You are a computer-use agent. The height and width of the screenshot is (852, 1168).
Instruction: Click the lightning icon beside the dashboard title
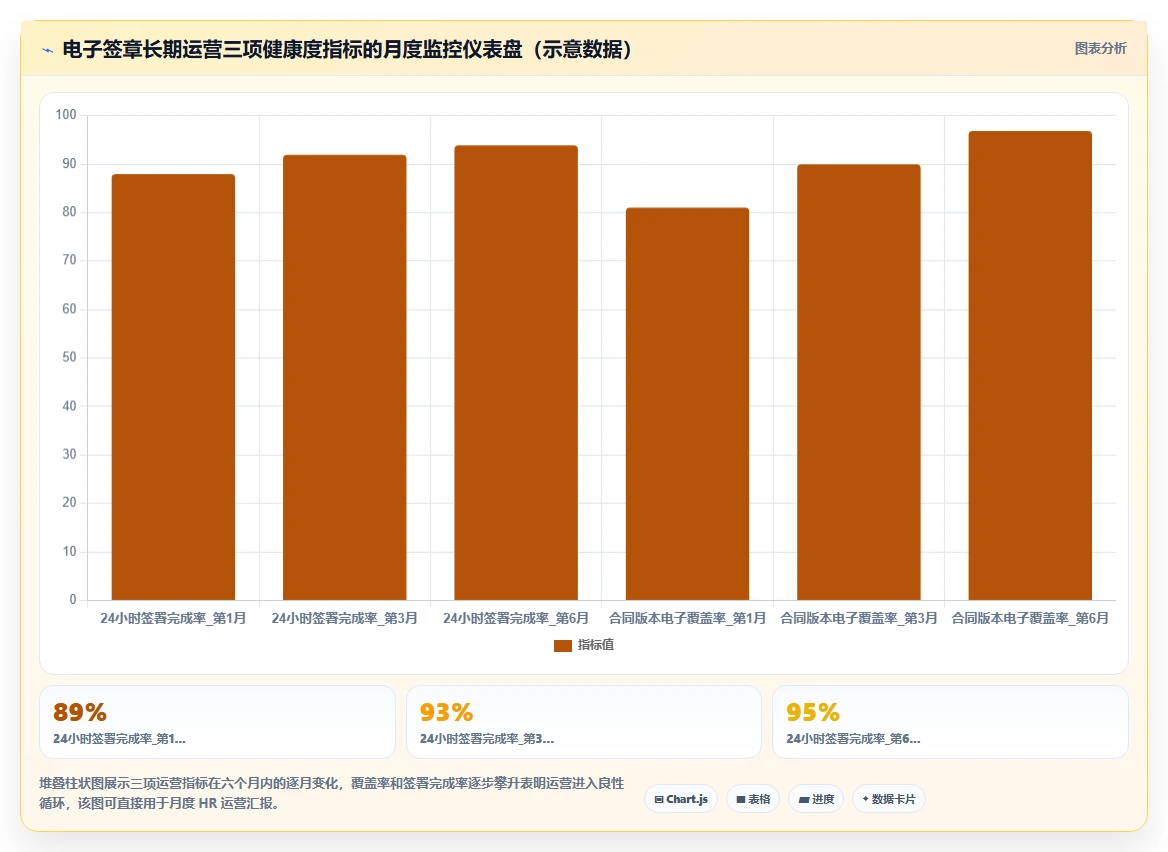click(48, 51)
